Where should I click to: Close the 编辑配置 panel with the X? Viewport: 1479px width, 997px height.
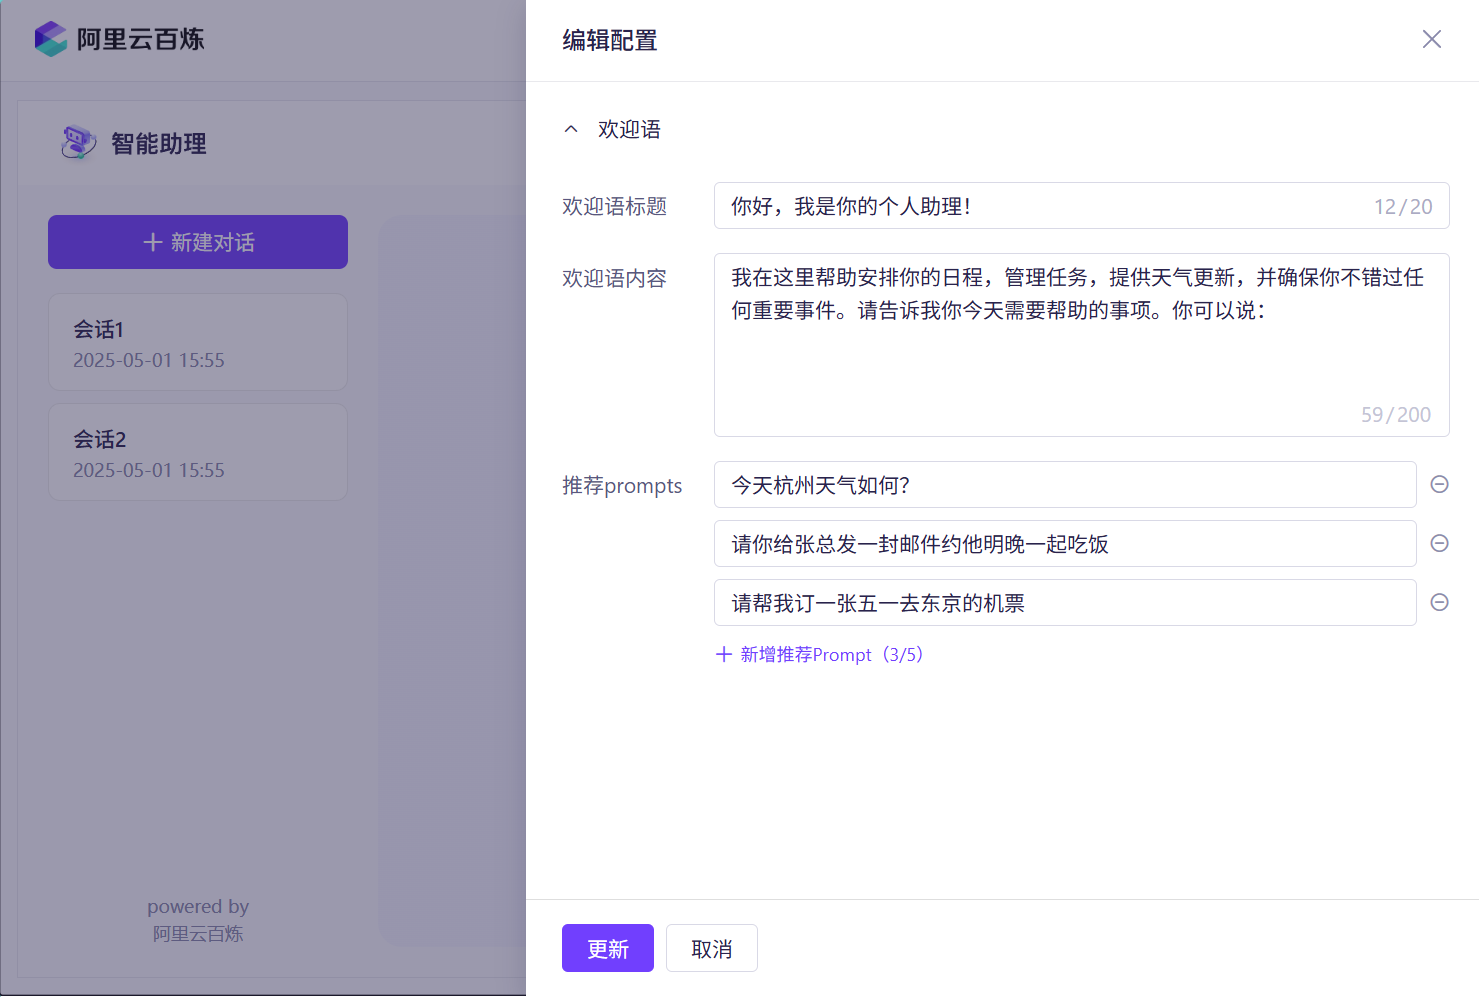click(1432, 39)
